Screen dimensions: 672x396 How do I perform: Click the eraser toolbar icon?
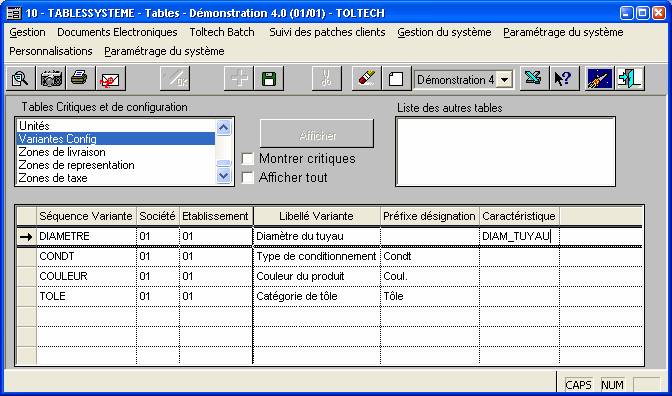point(366,78)
